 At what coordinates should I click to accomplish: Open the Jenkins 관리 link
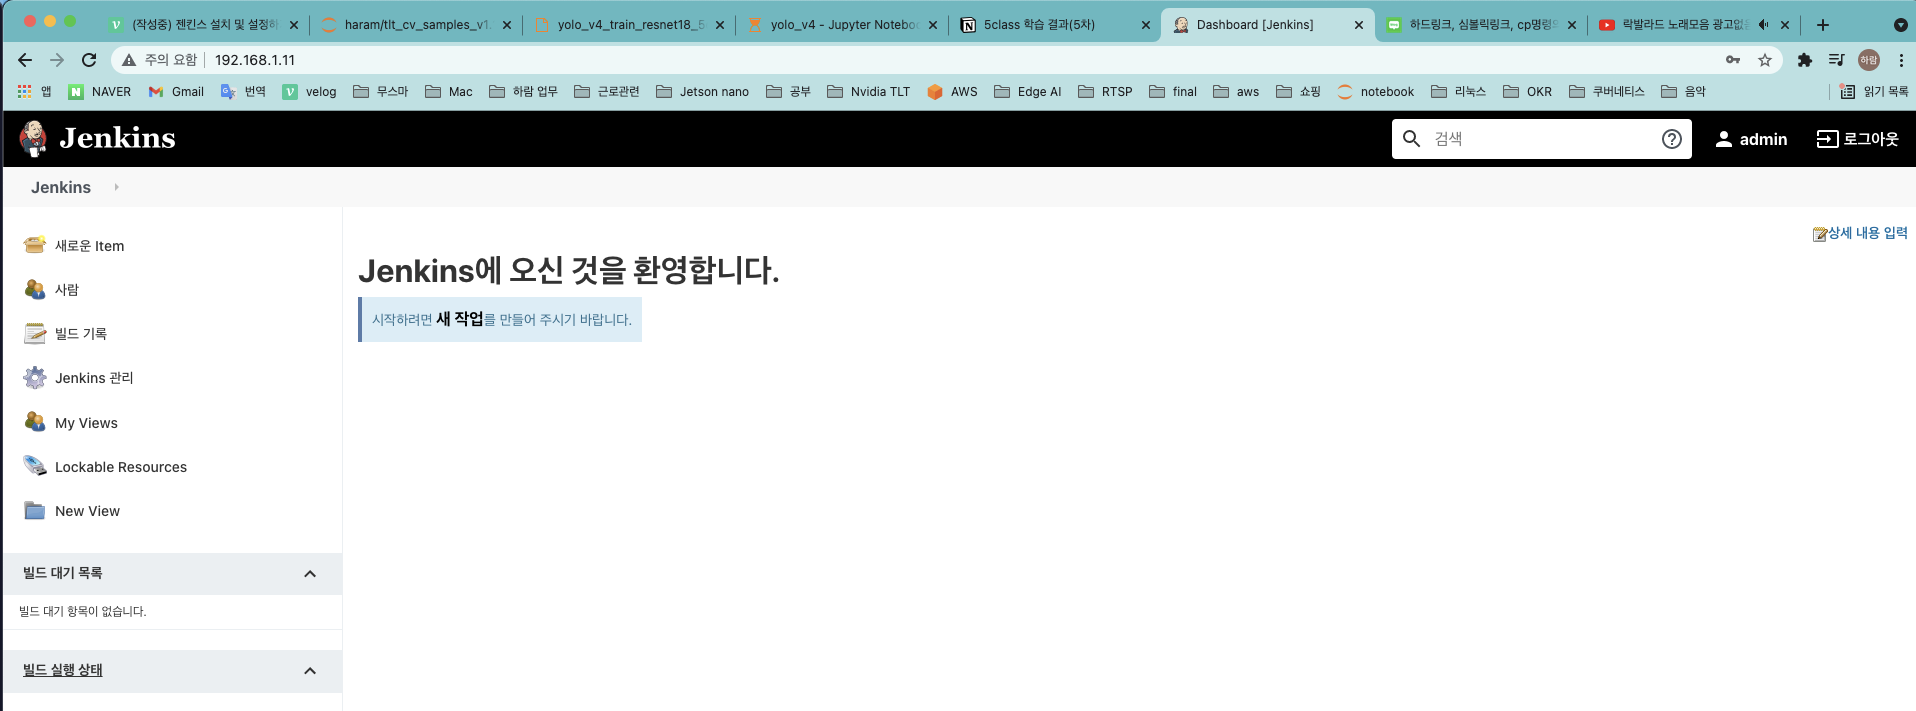pos(94,378)
